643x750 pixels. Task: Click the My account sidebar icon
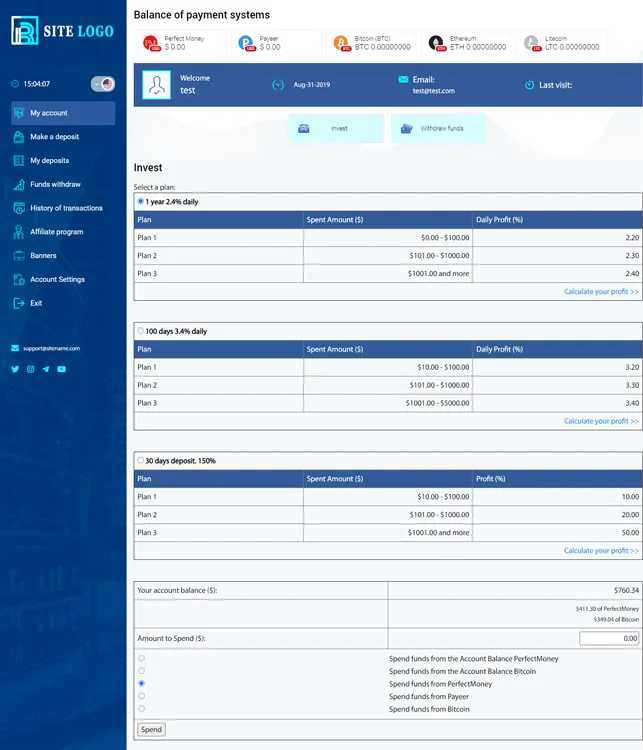click(x=19, y=113)
